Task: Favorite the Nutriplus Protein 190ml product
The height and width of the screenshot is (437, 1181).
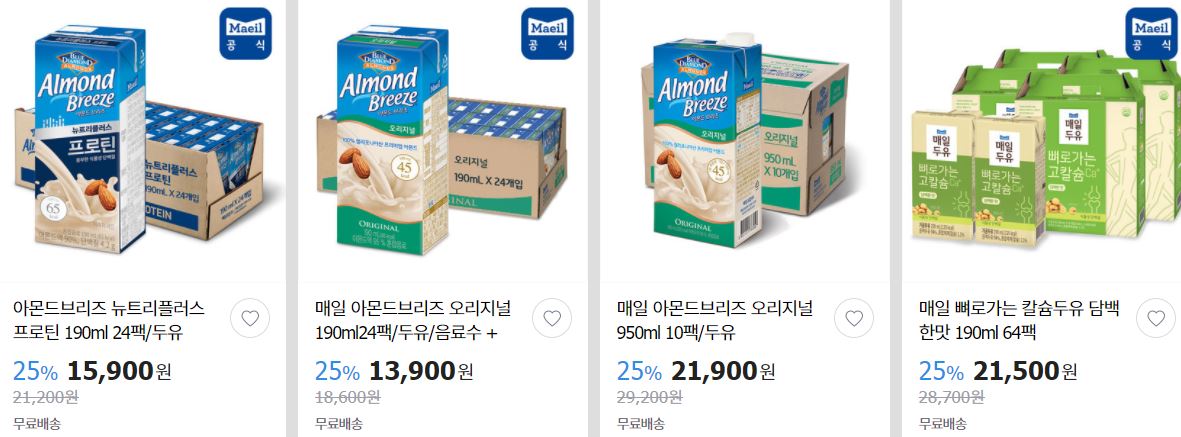Action: coord(250,318)
